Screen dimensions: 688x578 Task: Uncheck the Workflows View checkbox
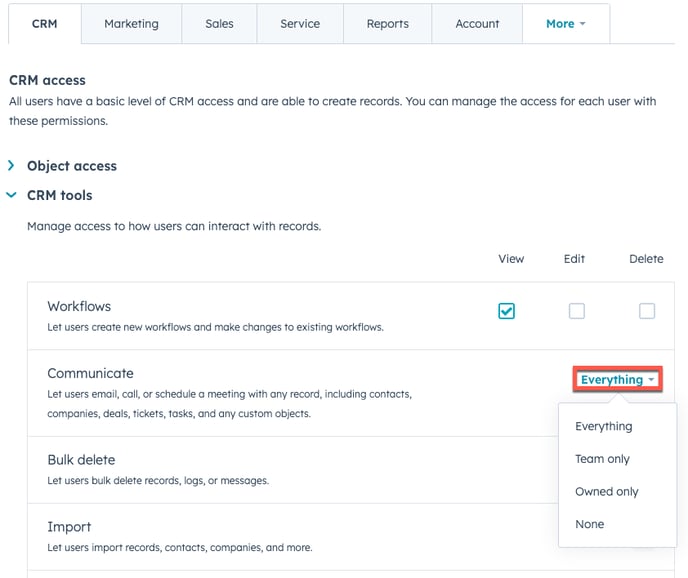506,311
